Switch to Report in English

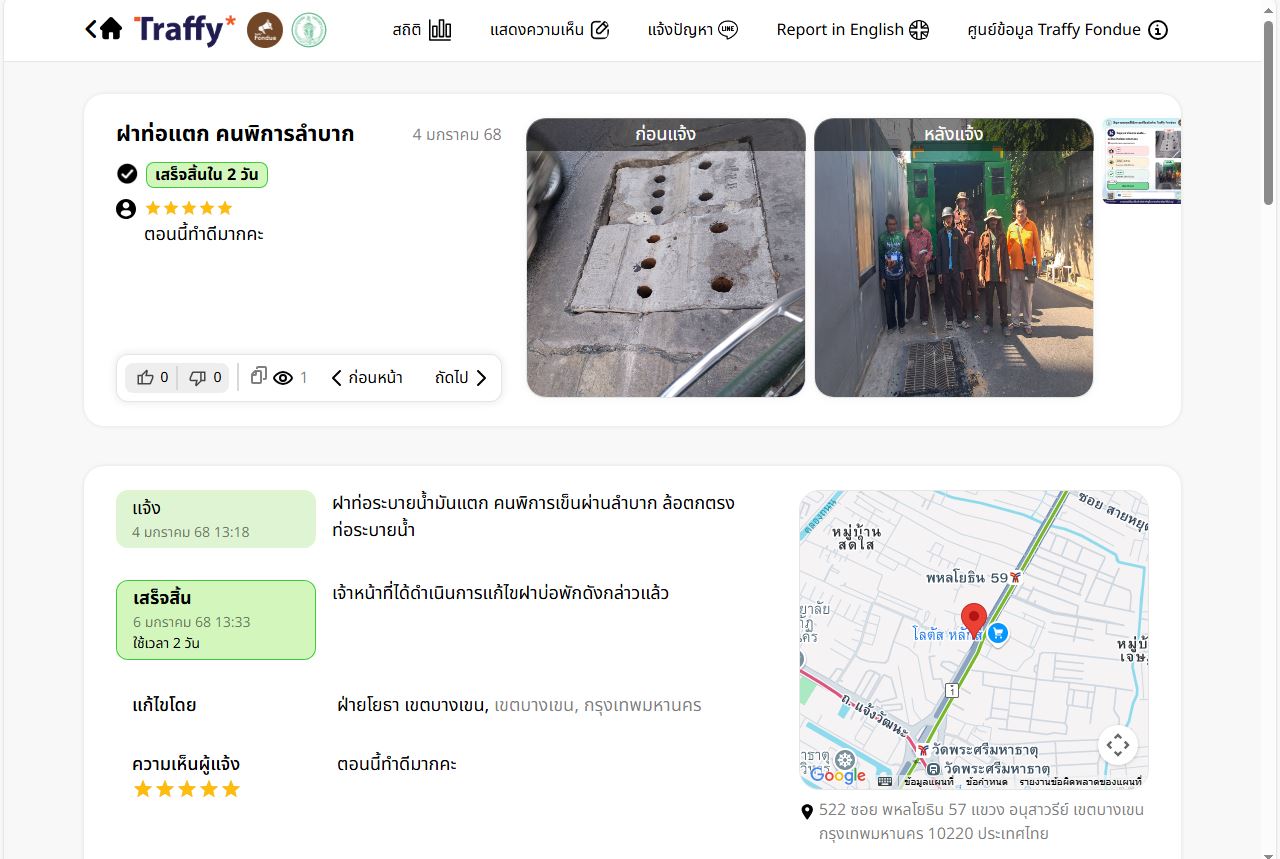pyautogui.click(x=852, y=30)
